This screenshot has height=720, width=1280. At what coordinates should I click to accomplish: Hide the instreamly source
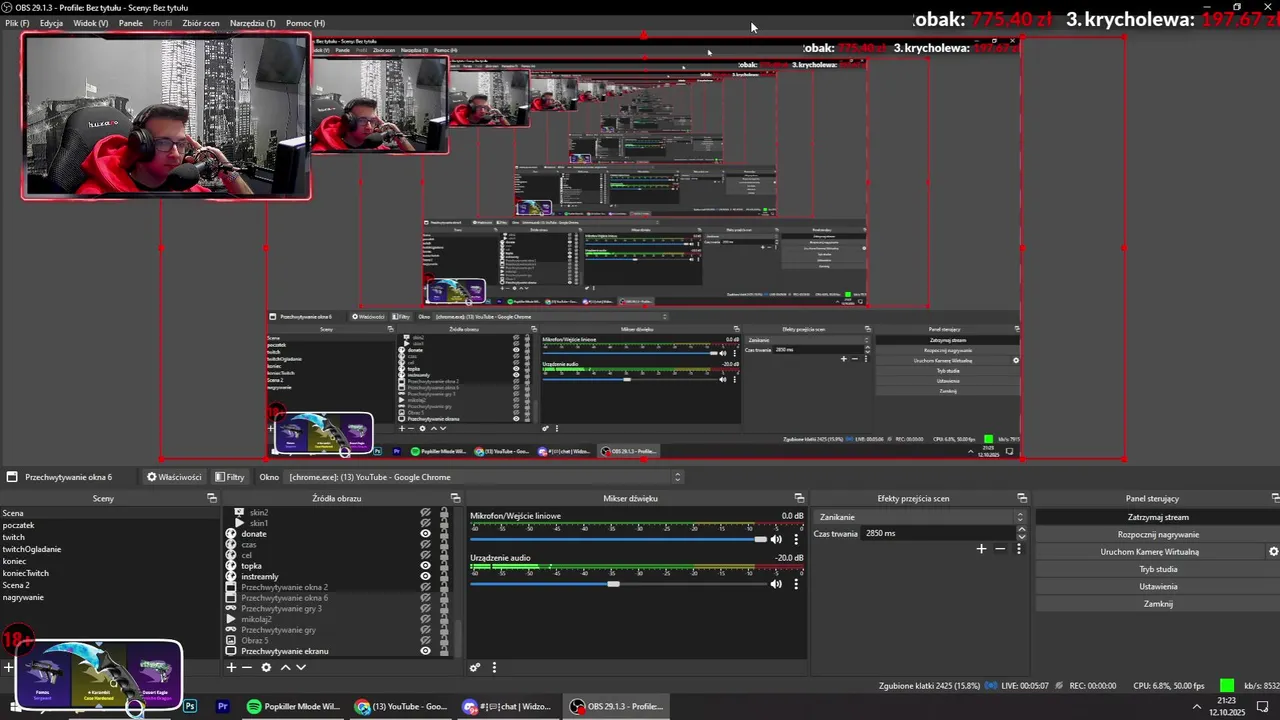425,576
